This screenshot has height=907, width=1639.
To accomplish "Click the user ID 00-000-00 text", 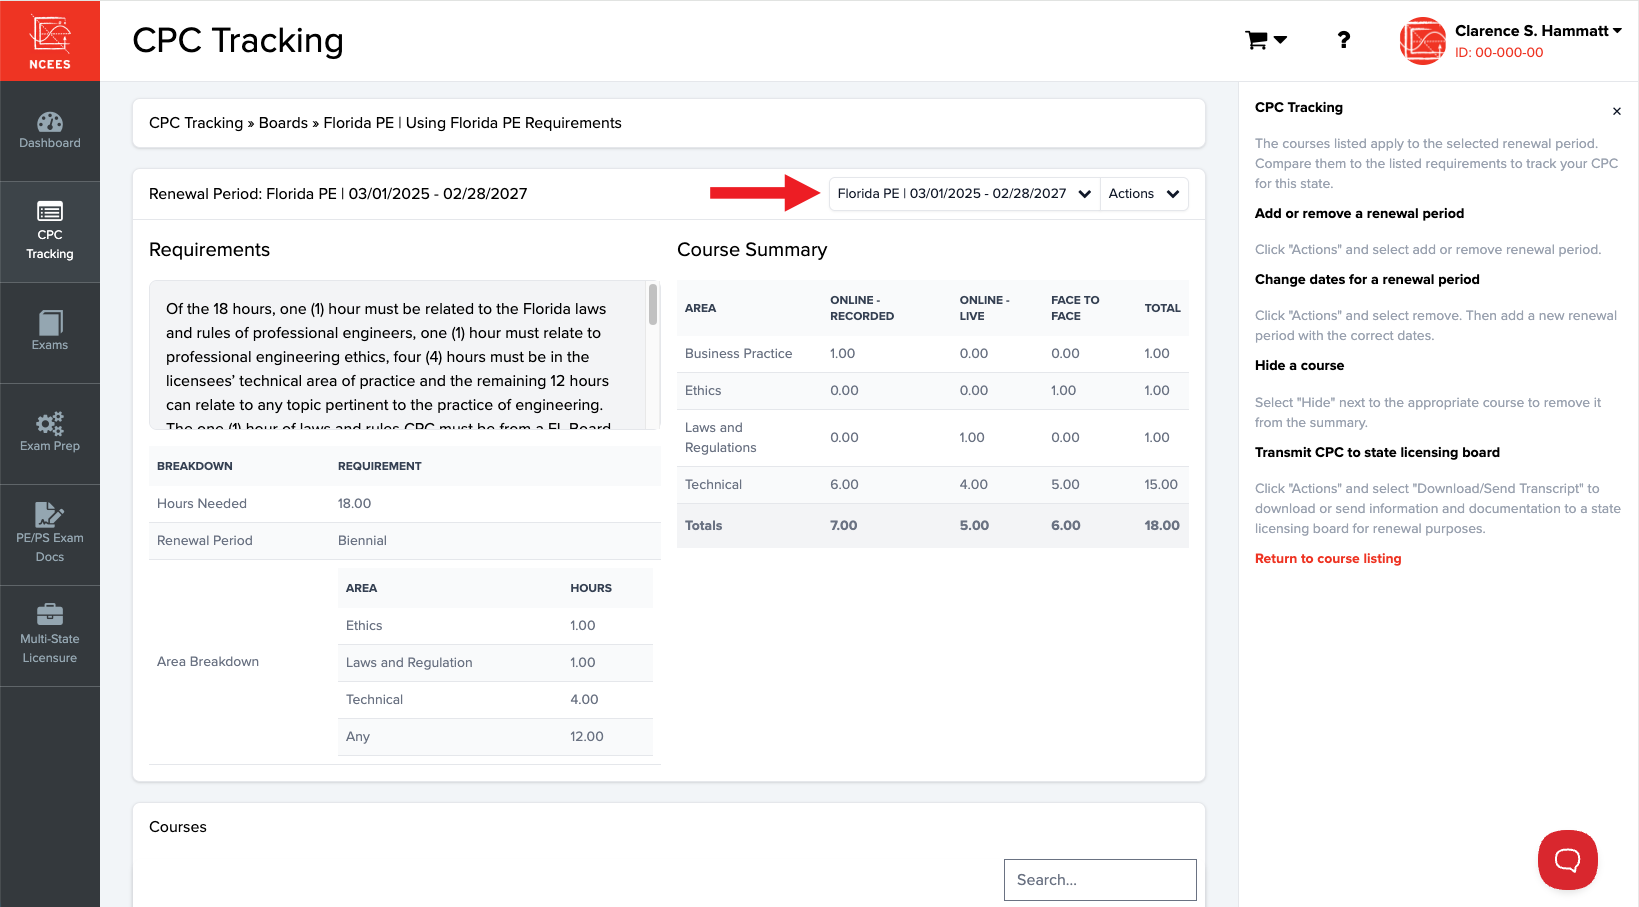I will coord(1499,53).
